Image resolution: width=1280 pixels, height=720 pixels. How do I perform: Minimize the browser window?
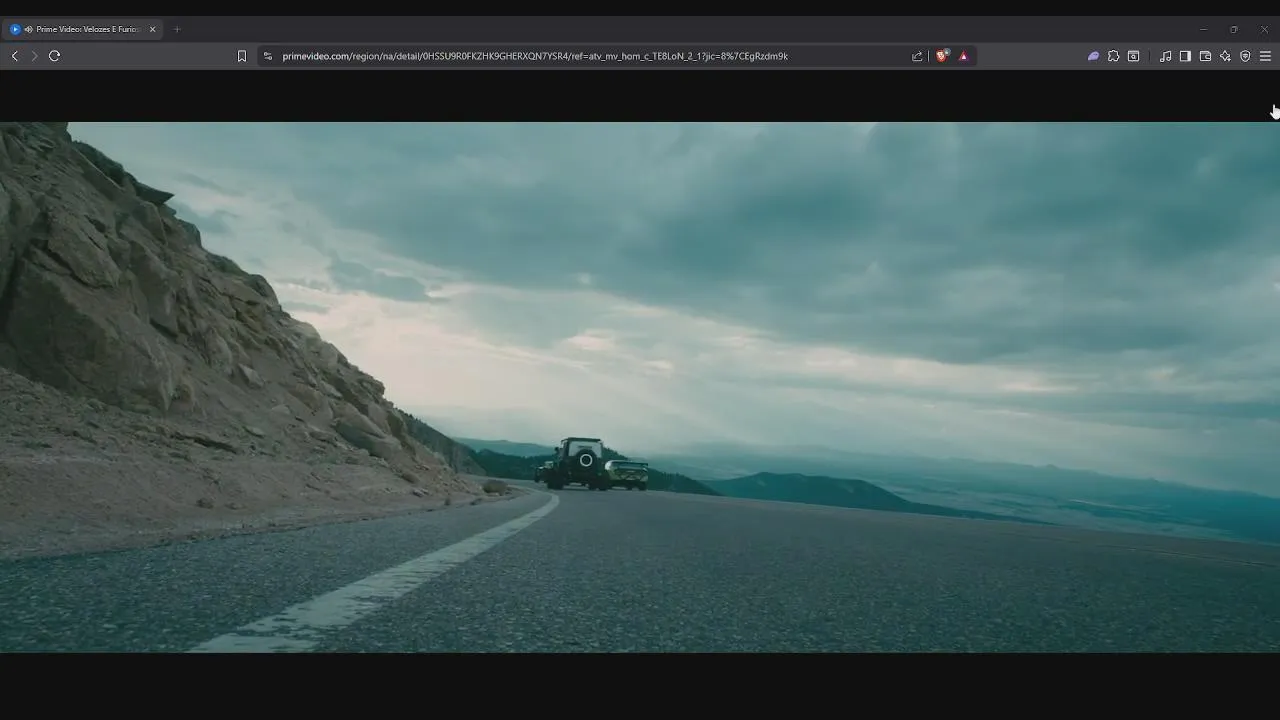coord(1203,29)
